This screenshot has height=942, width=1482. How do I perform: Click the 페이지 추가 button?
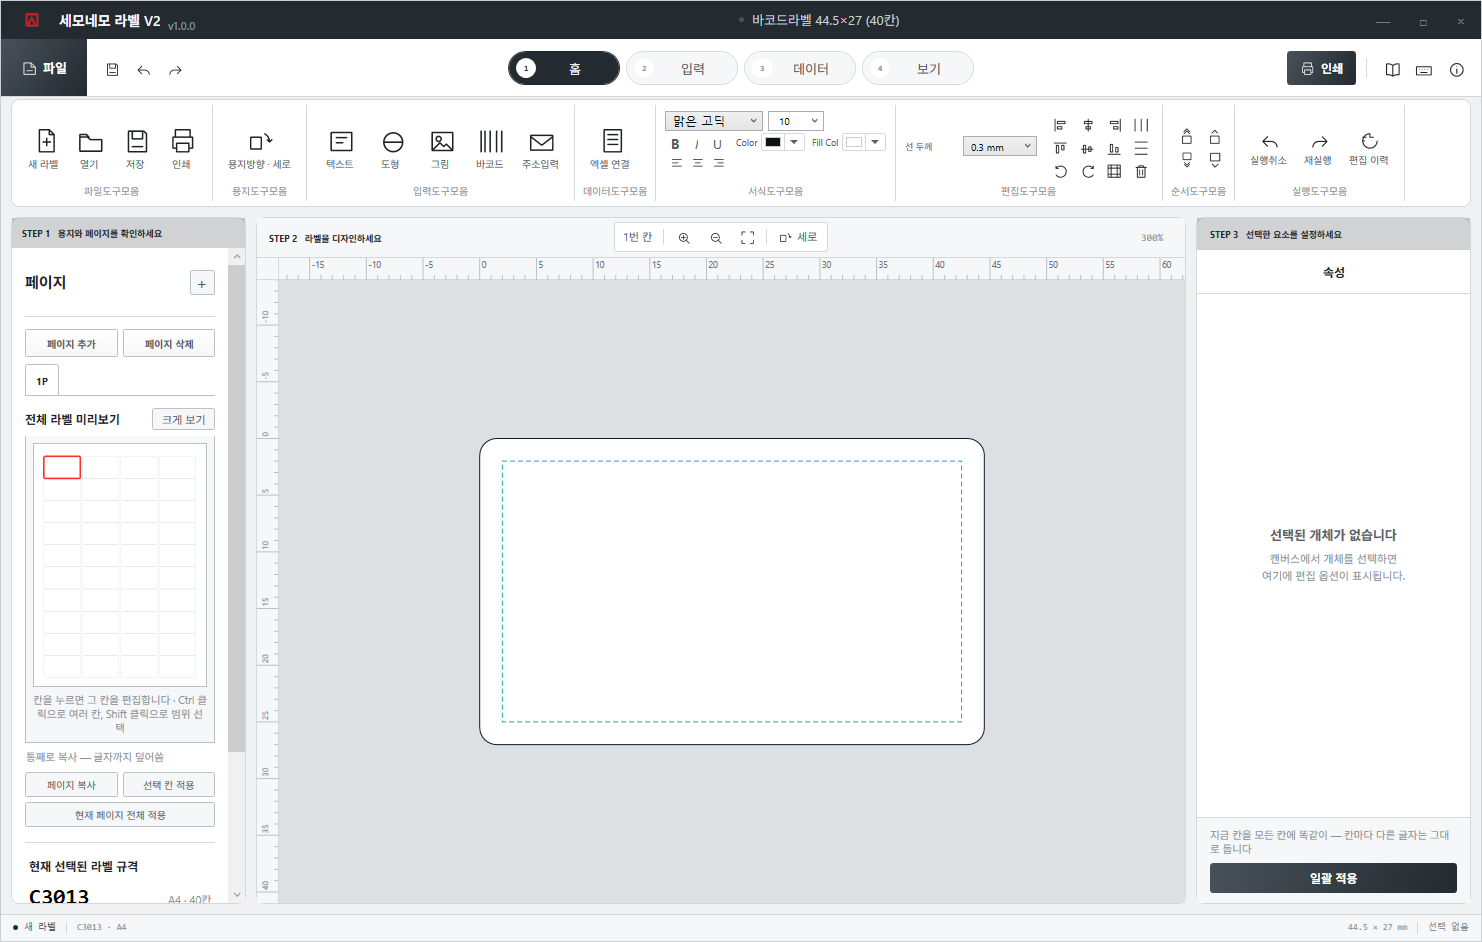coord(71,344)
